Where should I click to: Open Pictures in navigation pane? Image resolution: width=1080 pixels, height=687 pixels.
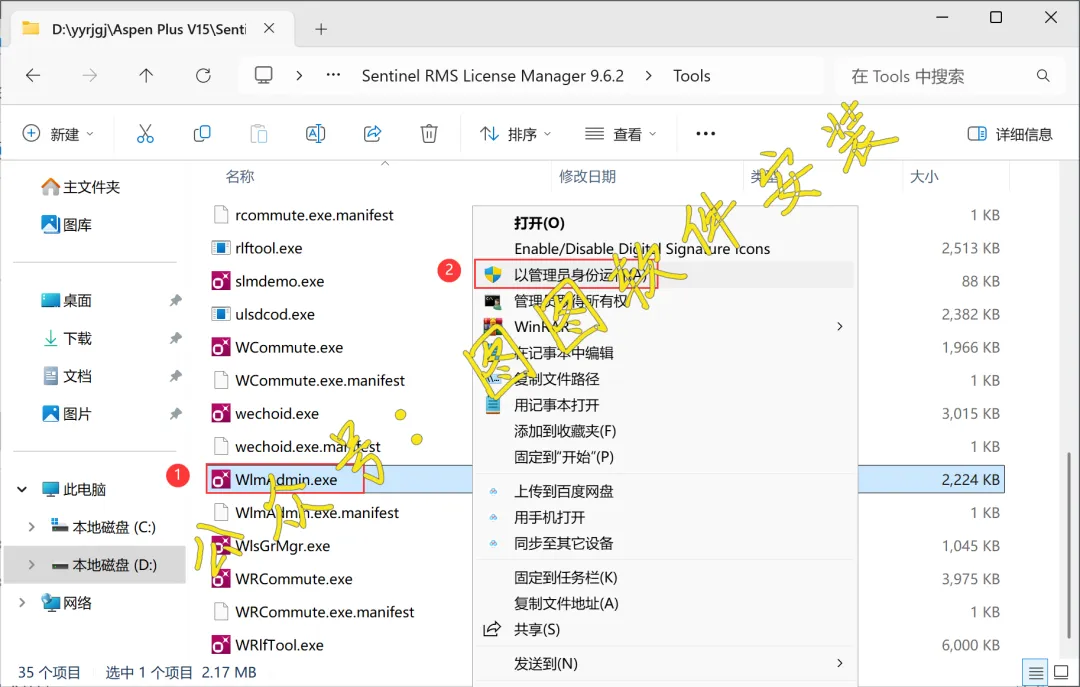click(68, 414)
